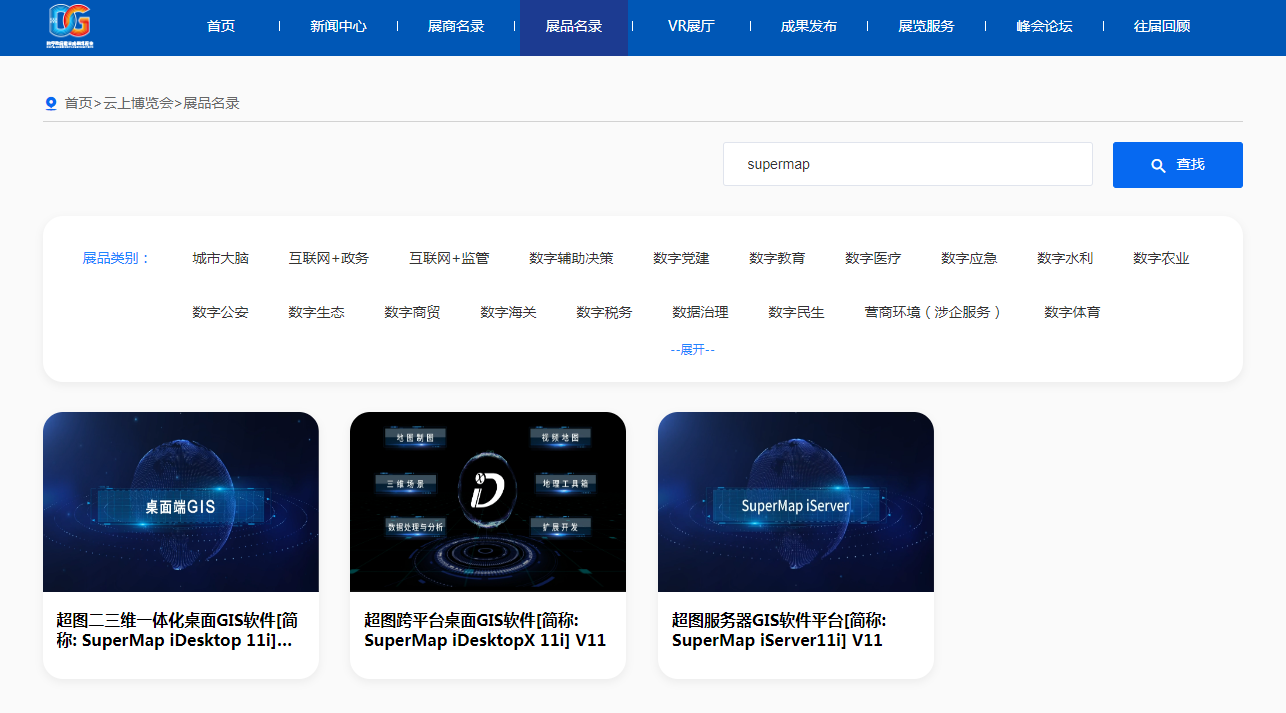1286x713 pixels.
Task: Open the SuperMap iServer product thumbnail
Action: (x=796, y=502)
